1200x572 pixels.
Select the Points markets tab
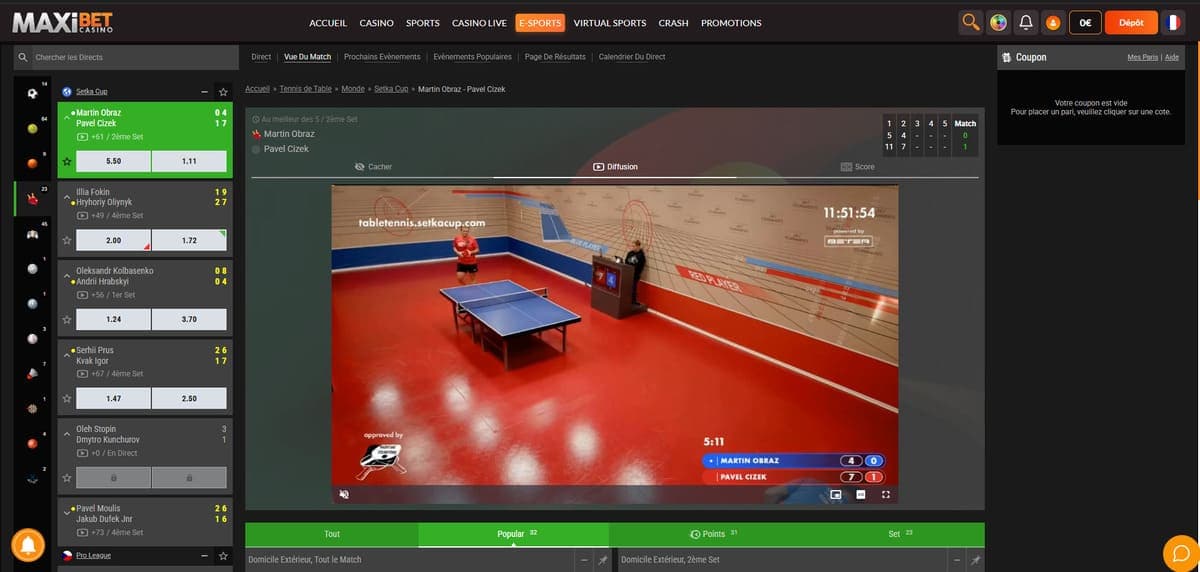pos(714,534)
